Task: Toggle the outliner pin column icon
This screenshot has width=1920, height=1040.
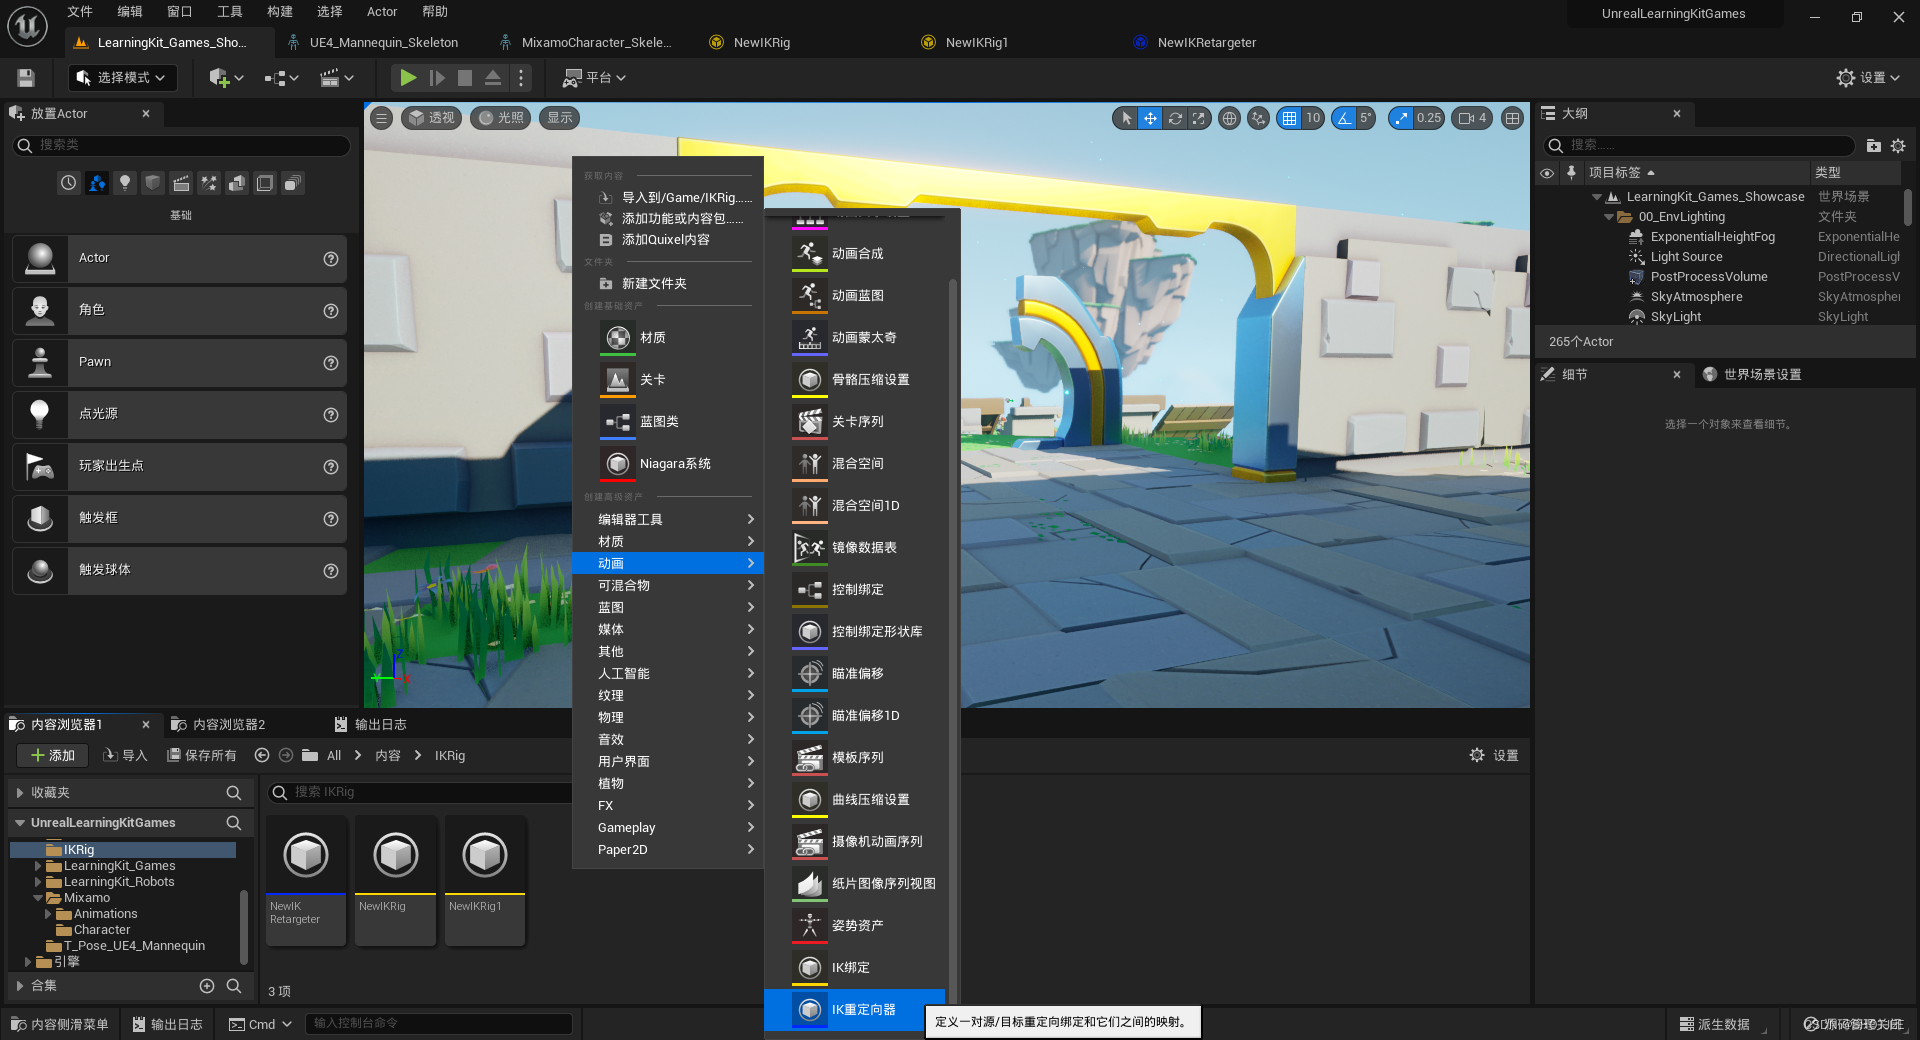Action: pos(1571,172)
